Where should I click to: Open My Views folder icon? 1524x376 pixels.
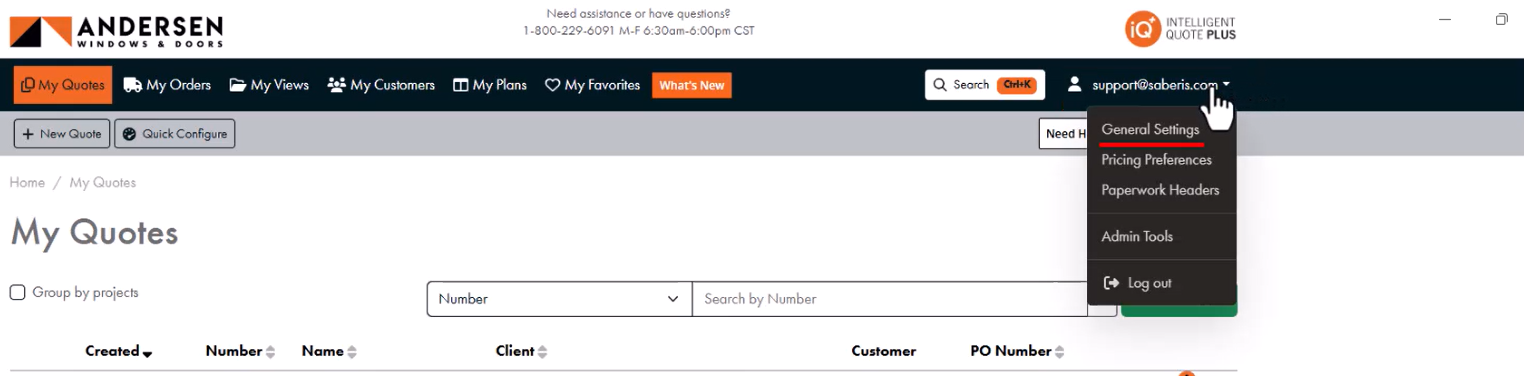pyautogui.click(x=238, y=85)
